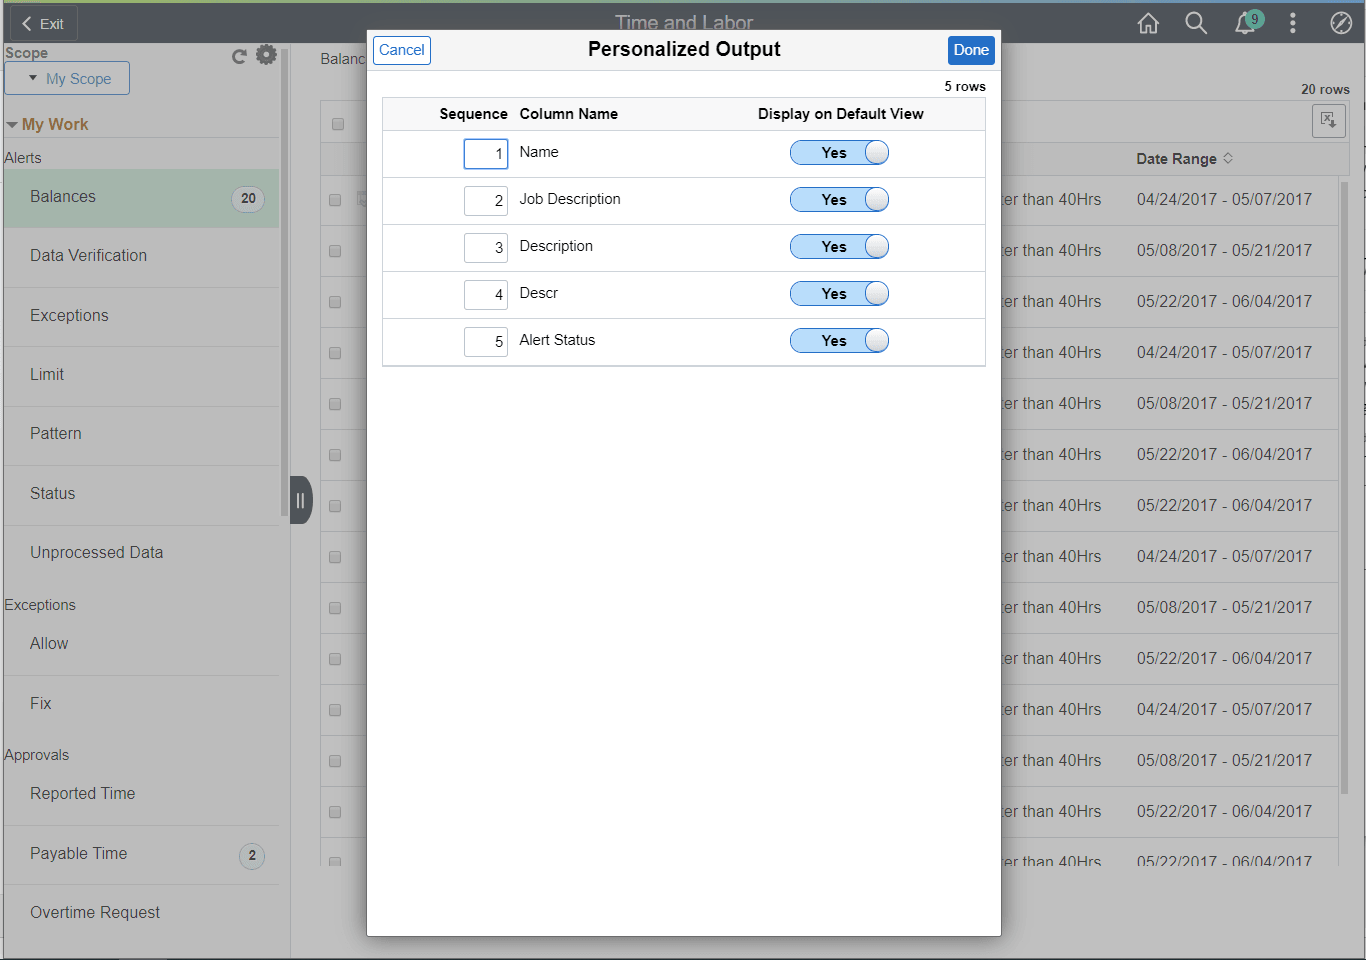Refresh the Scope panel
1366x960 pixels.
(238, 56)
